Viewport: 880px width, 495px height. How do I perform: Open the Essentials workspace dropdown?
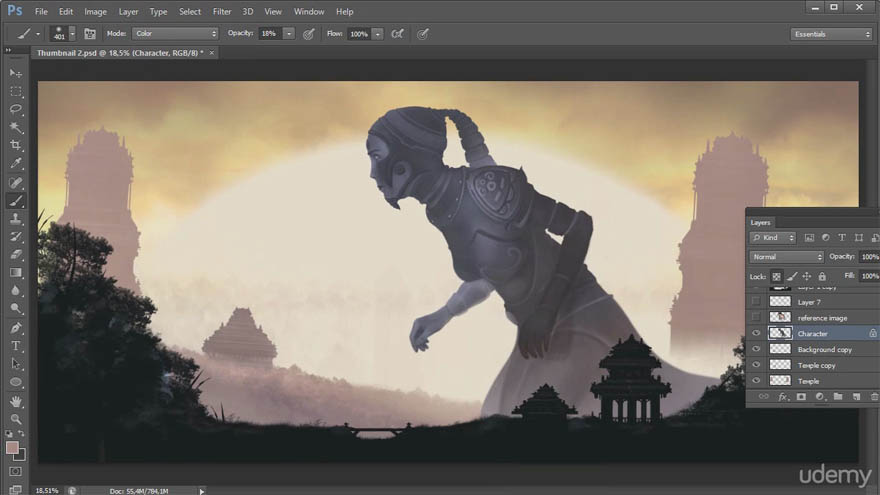coord(831,34)
